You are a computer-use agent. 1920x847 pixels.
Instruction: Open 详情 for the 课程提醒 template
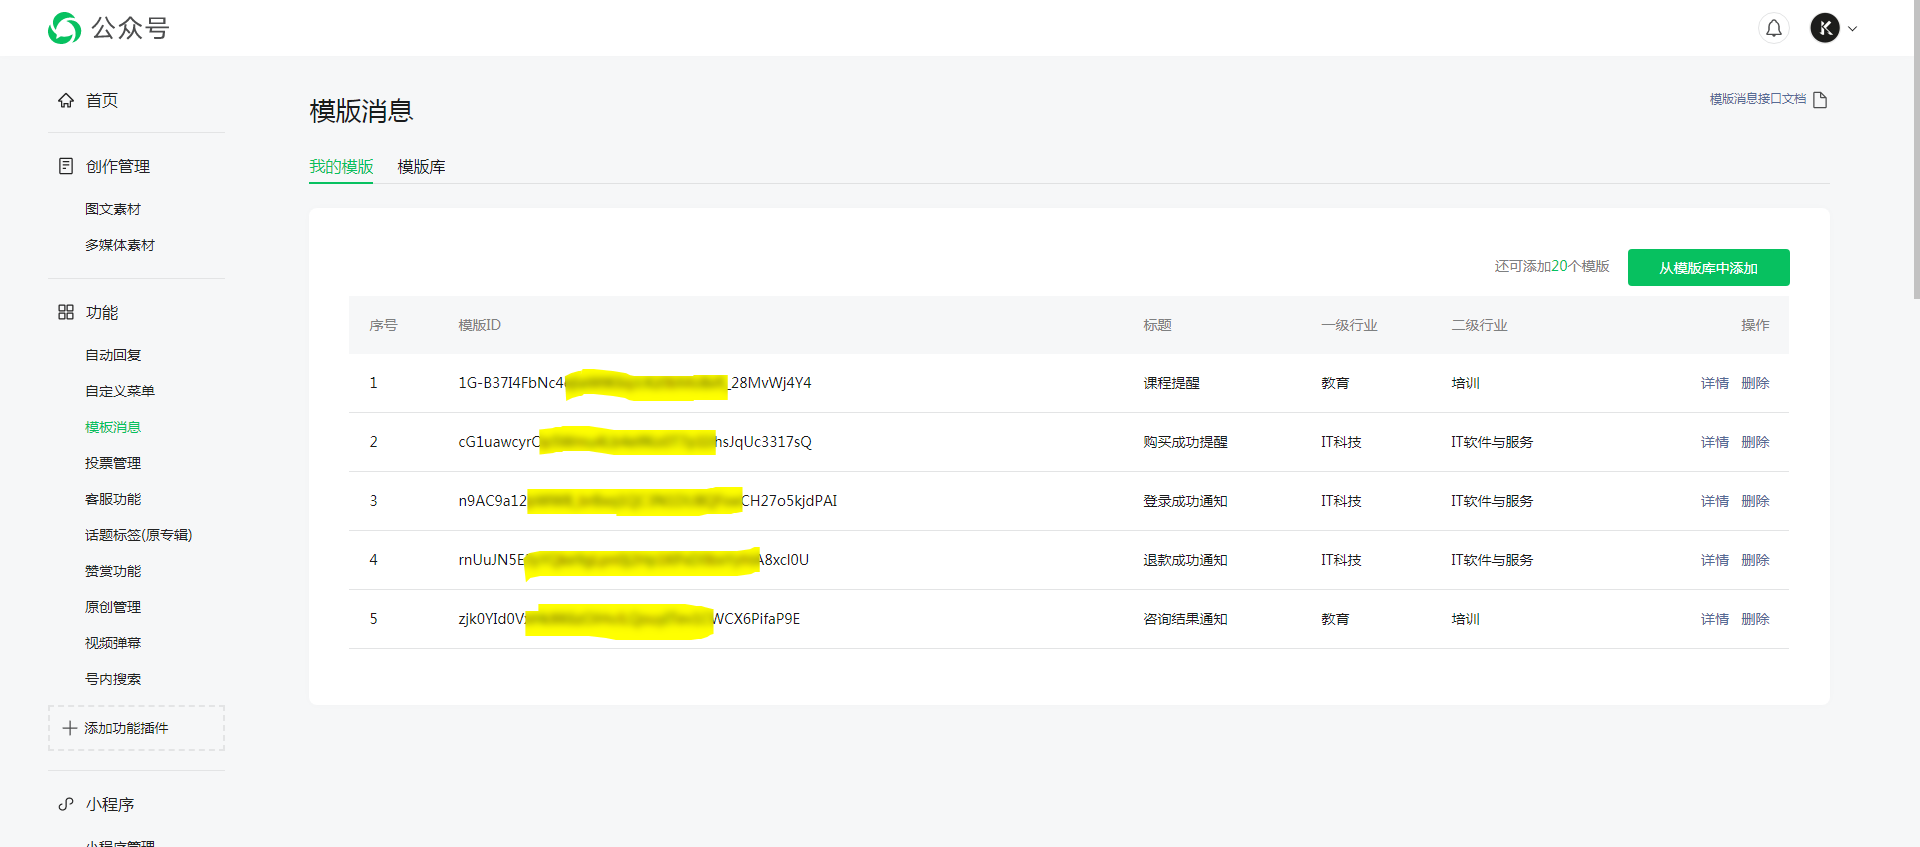(x=1714, y=383)
